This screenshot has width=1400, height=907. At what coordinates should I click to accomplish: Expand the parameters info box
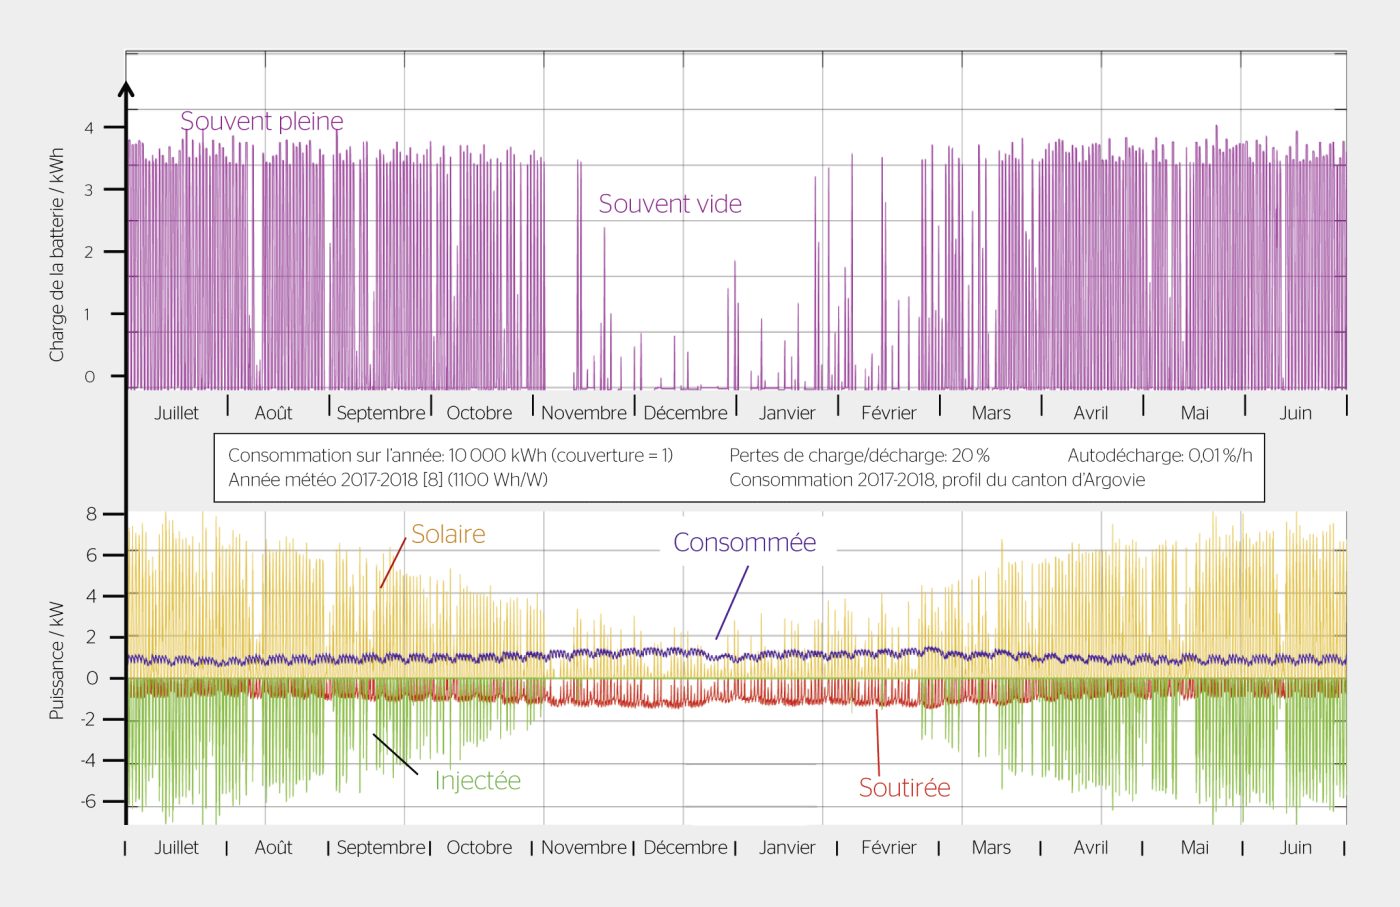tap(740, 466)
